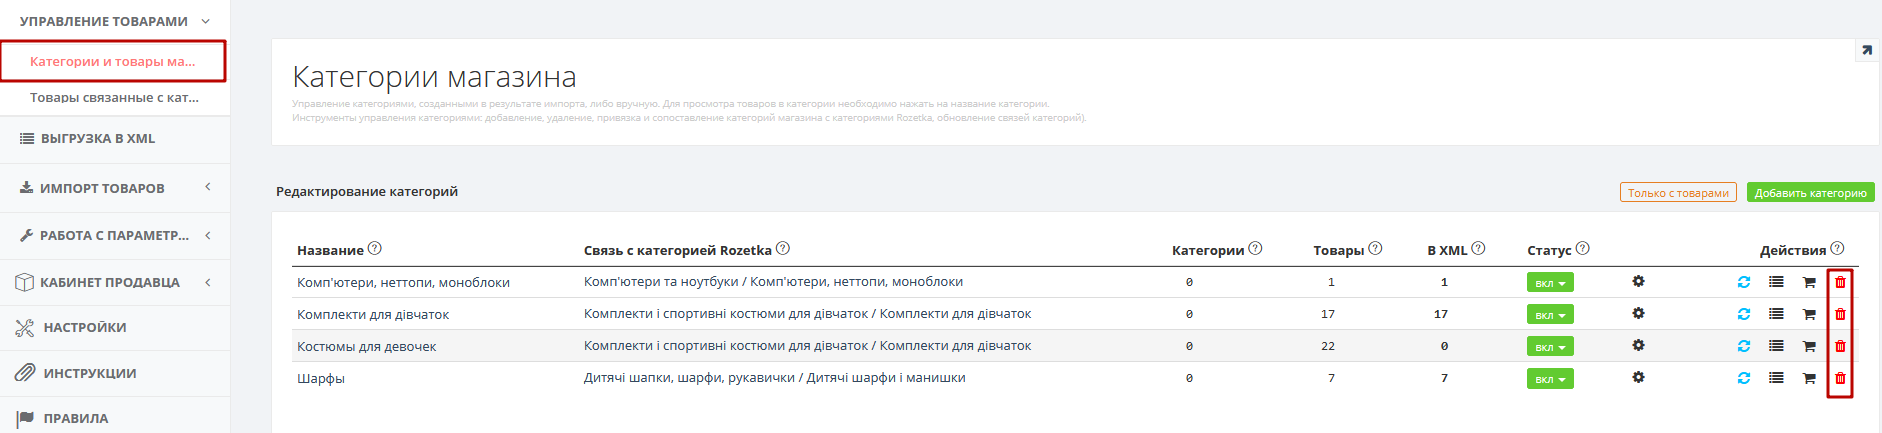Click expand arrow icon at panel top-right corner
This screenshot has width=1882, height=433.
(1867, 50)
